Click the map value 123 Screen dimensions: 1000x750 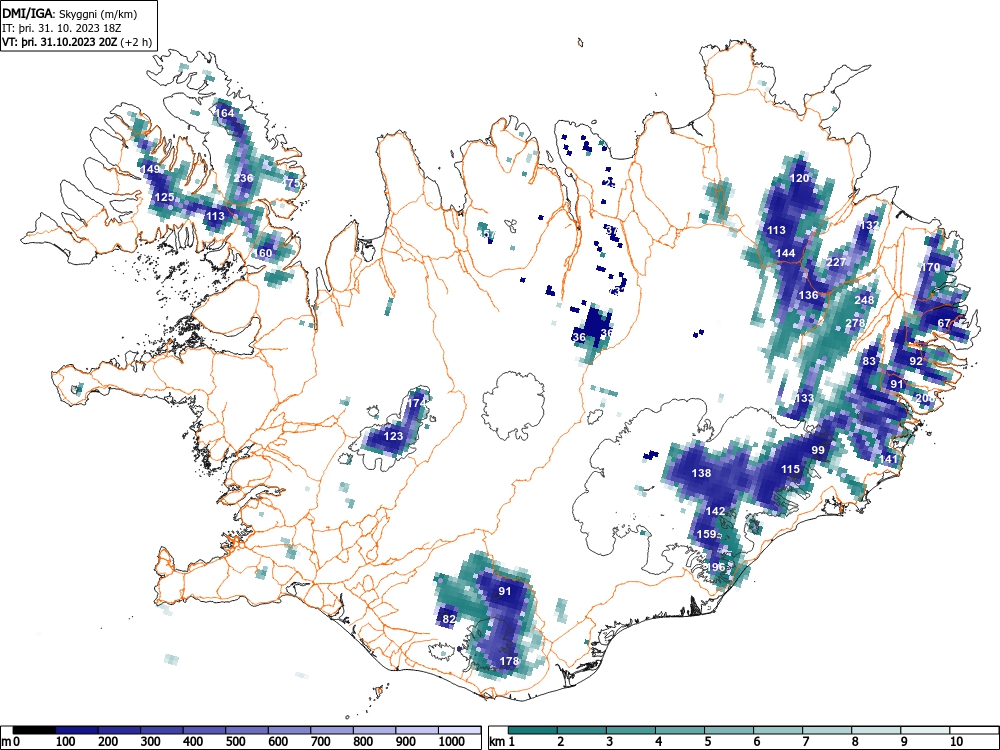coord(393,436)
